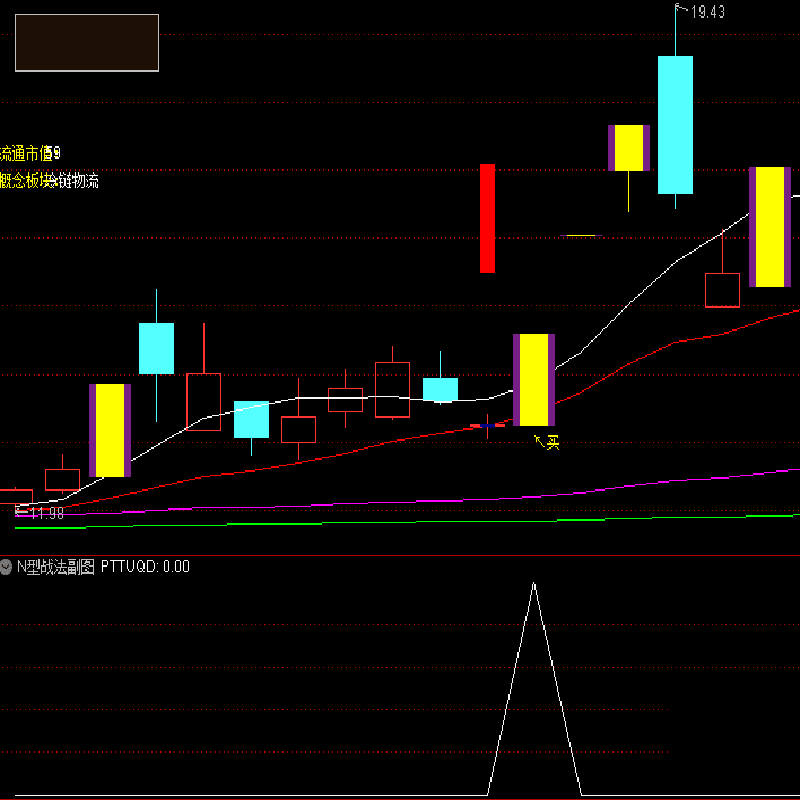Click the dark box in top-left corner
Viewport: 800px width, 800px height.
click(x=87, y=43)
